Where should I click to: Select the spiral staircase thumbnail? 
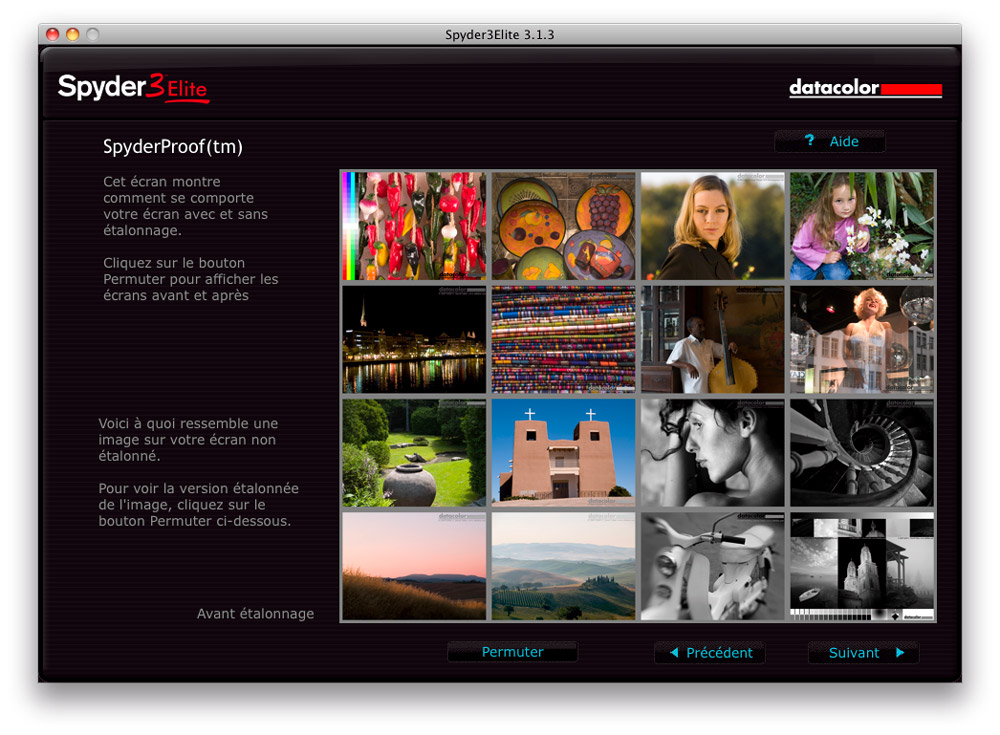[862, 453]
